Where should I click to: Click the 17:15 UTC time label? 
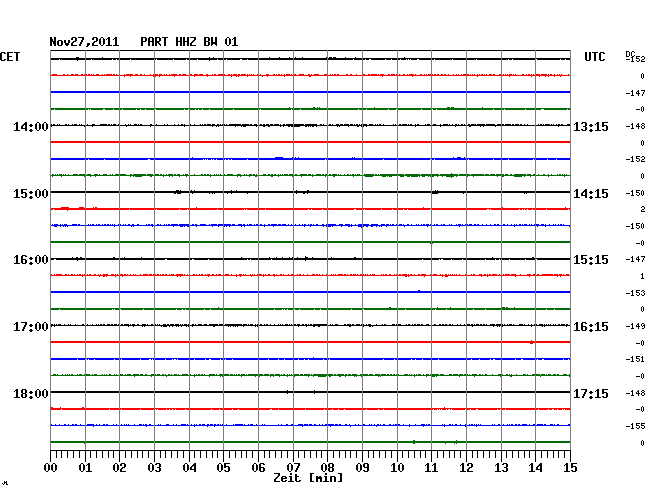pyautogui.click(x=590, y=394)
